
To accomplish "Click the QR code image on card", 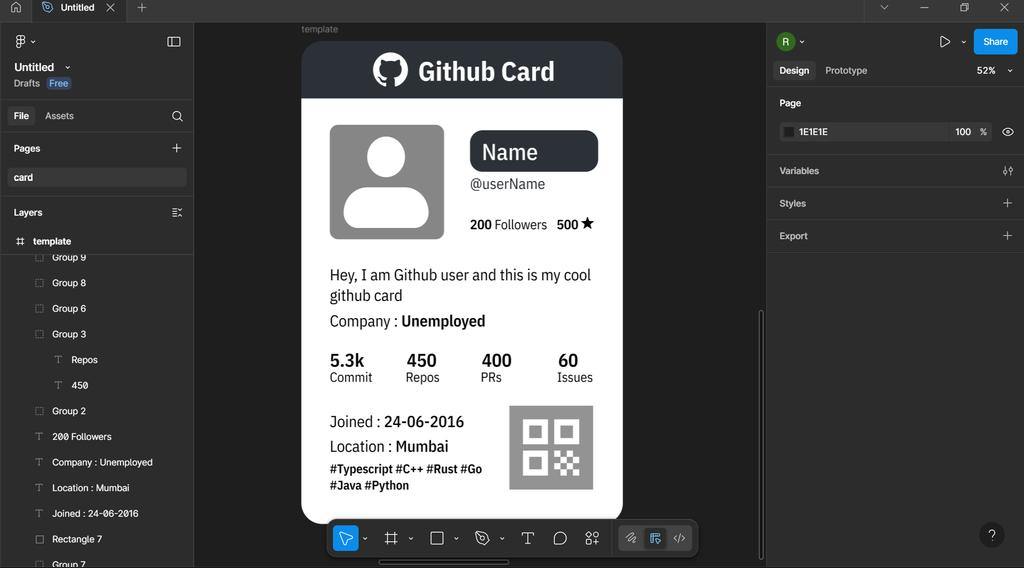I will (x=551, y=448).
